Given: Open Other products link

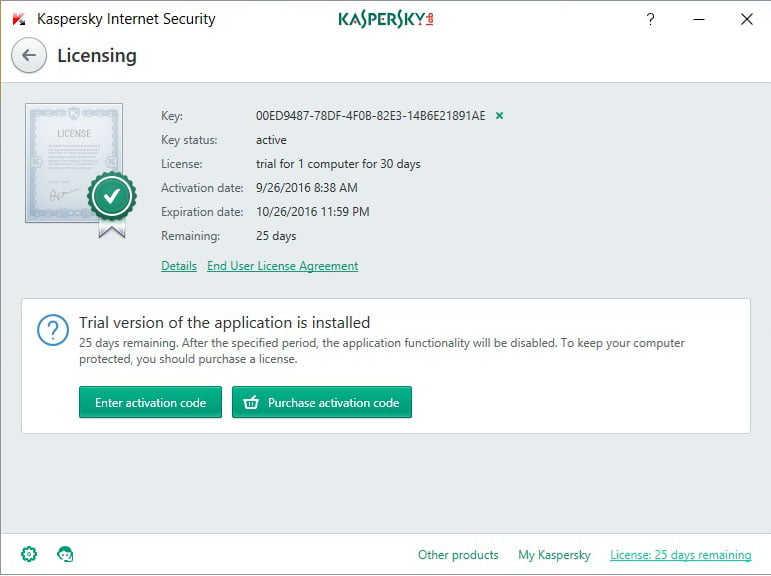Looking at the screenshot, I should [x=458, y=555].
